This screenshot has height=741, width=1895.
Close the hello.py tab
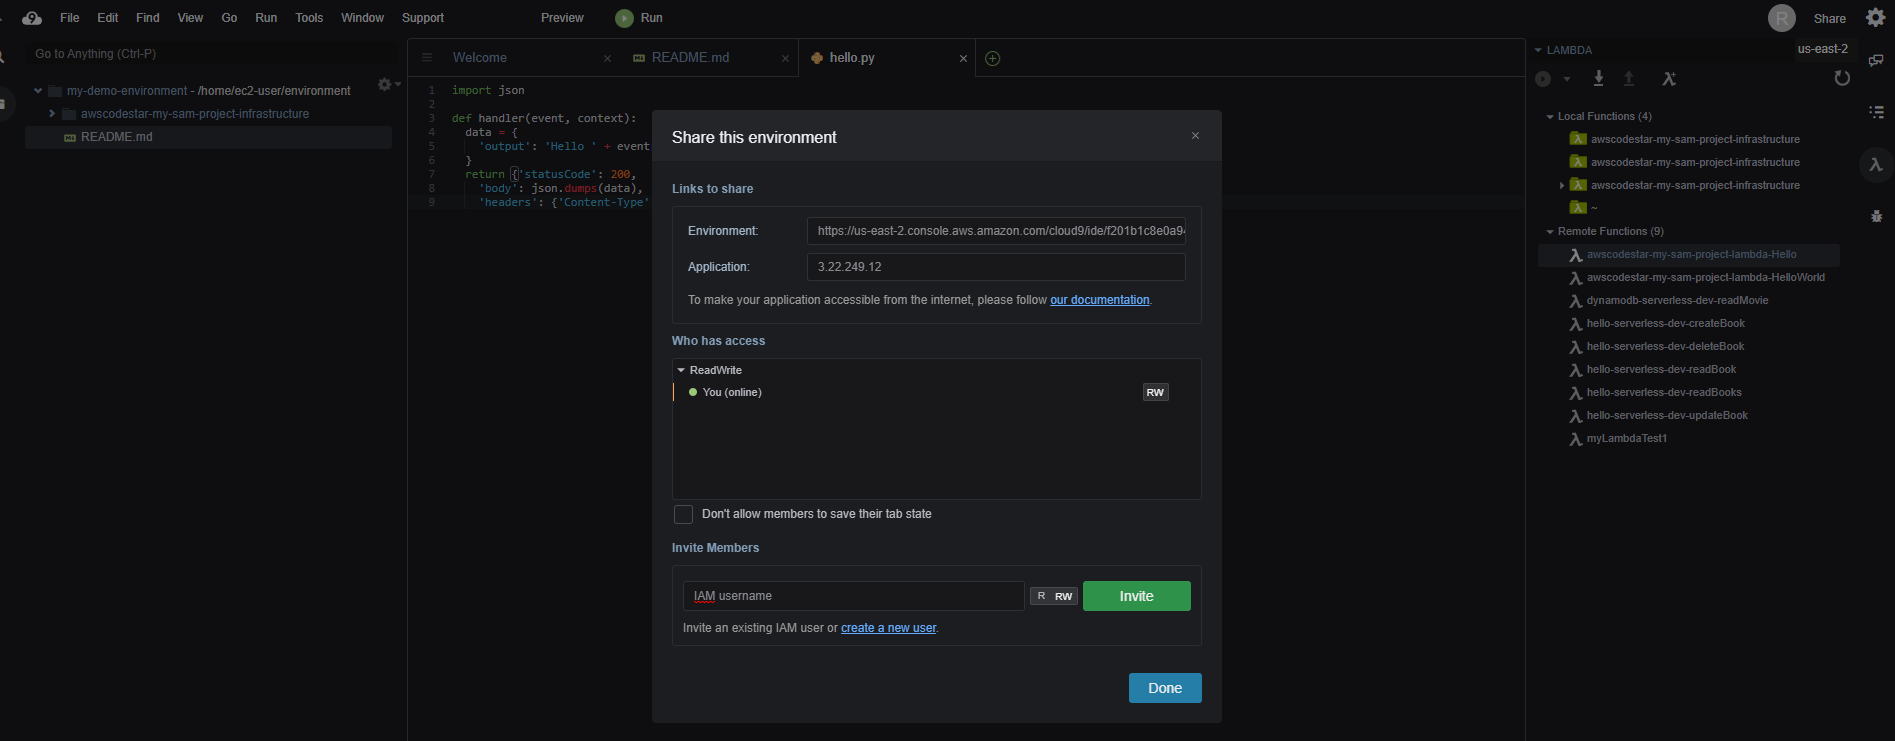click(x=963, y=59)
